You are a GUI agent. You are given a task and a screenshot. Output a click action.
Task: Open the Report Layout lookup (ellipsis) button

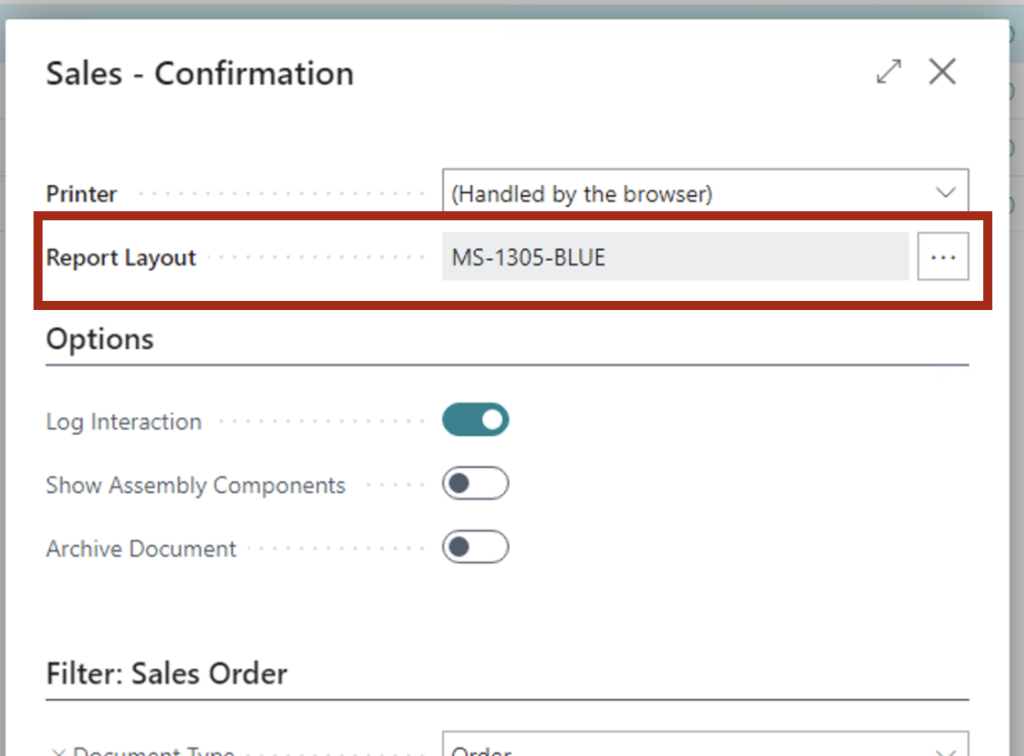click(942, 258)
